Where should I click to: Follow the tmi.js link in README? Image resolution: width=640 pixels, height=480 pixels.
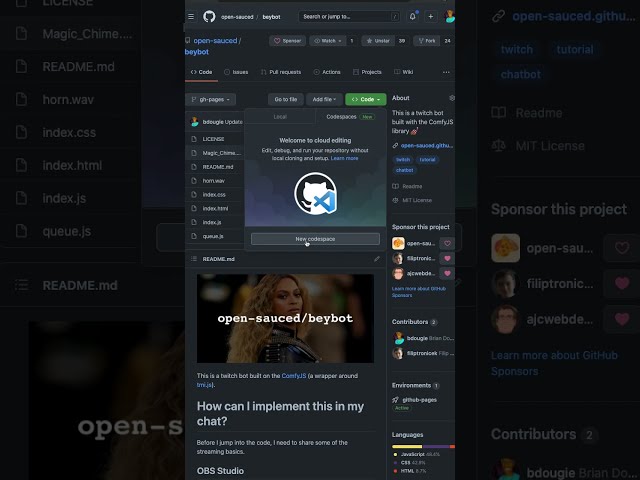click(x=204, y=385)
